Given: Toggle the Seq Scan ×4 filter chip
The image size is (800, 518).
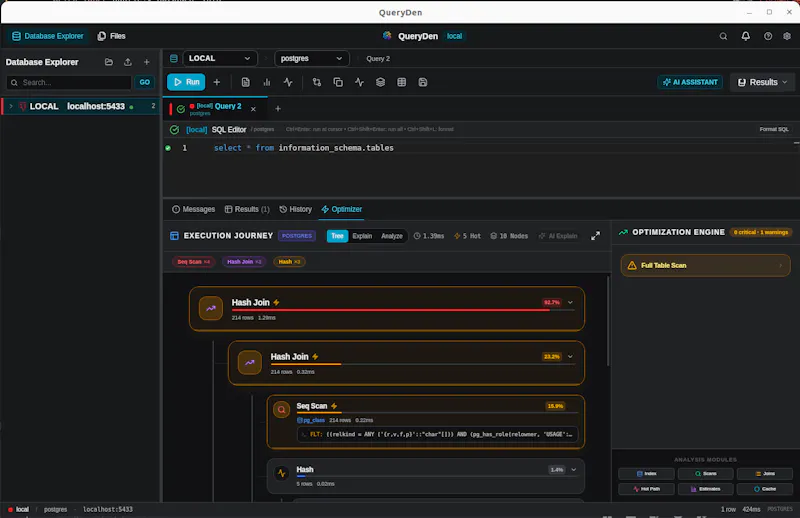Looking at the screenshot, I should 193,262.
